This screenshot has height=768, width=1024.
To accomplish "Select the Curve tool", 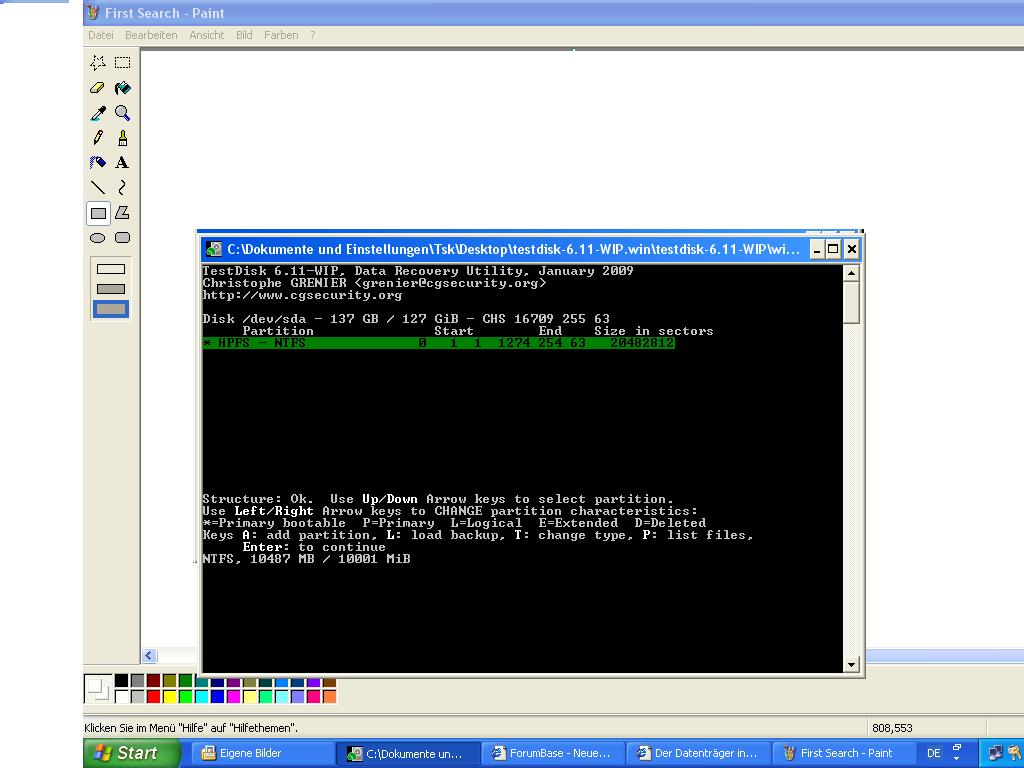I will [122, 187].
